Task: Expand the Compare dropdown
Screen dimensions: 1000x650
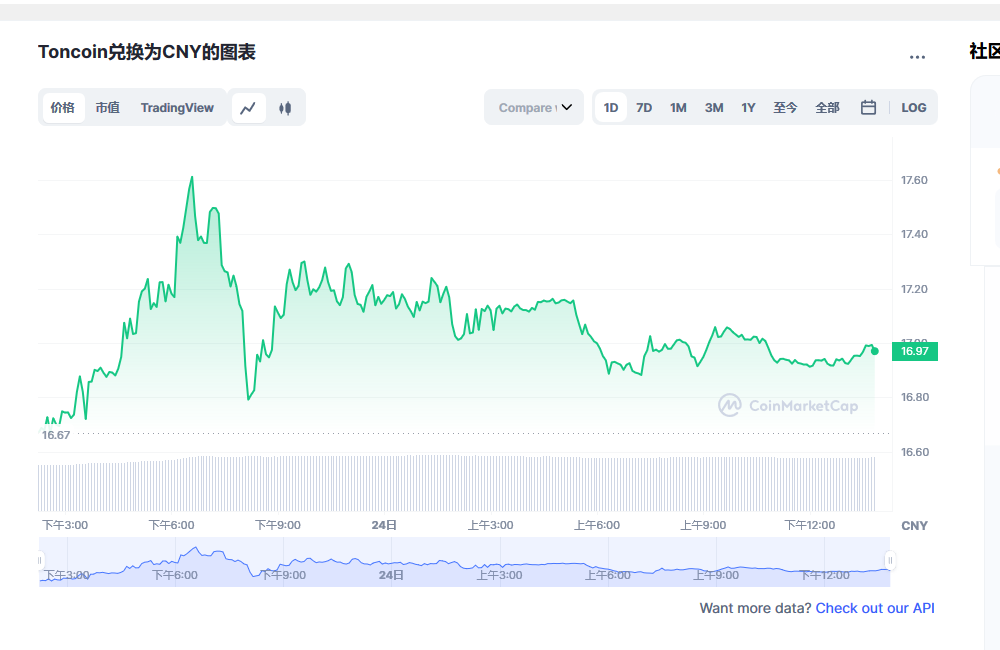Action: click(534, 108)
